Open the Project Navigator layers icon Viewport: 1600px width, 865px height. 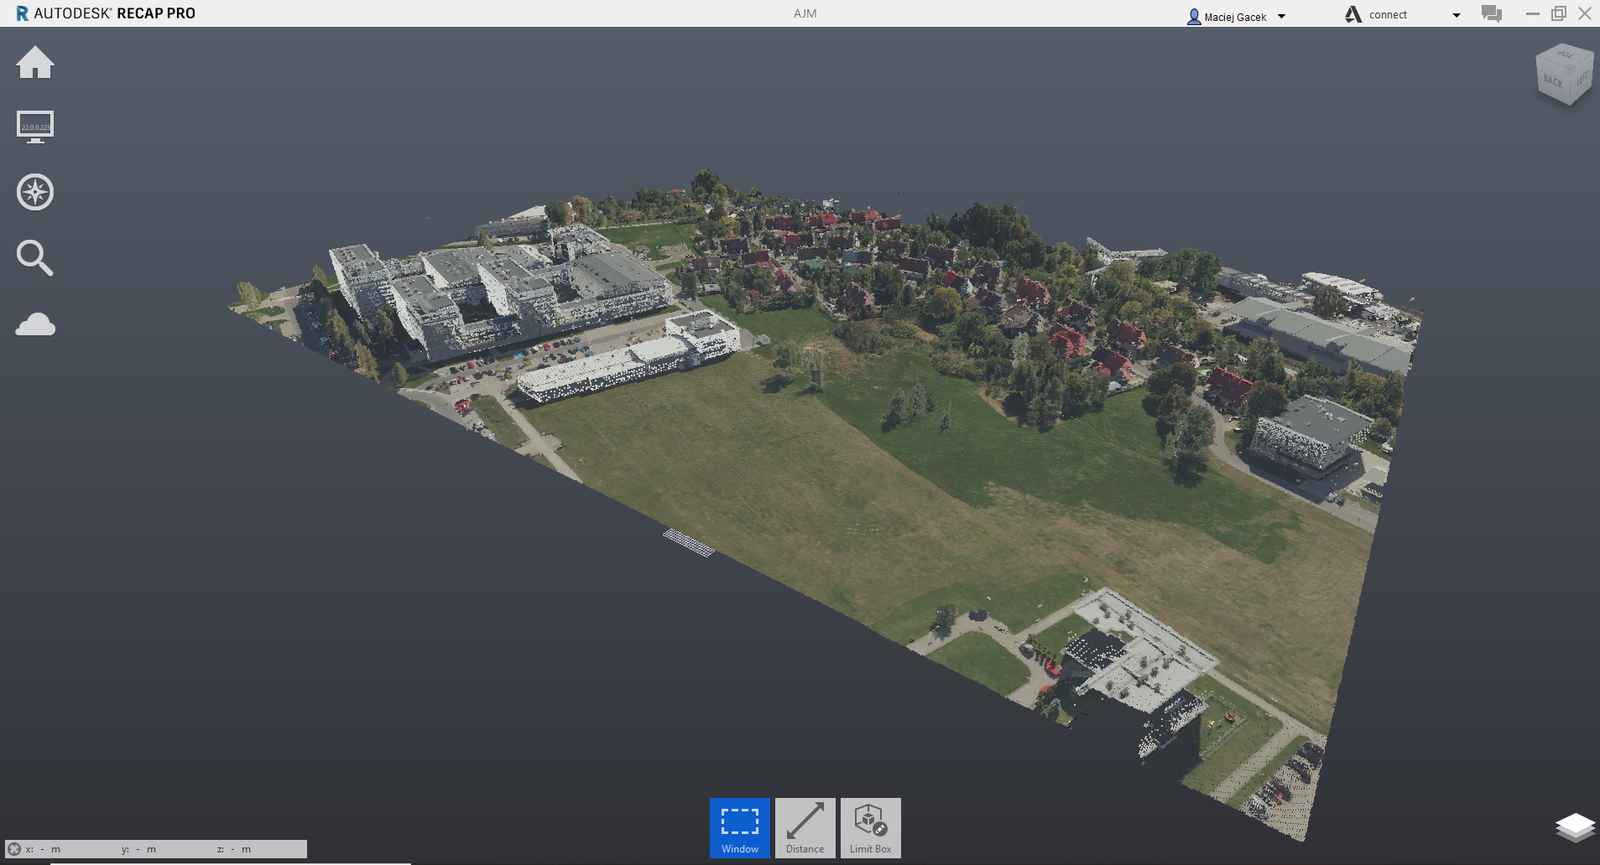pyautogui.click(x=1575, y=827)
